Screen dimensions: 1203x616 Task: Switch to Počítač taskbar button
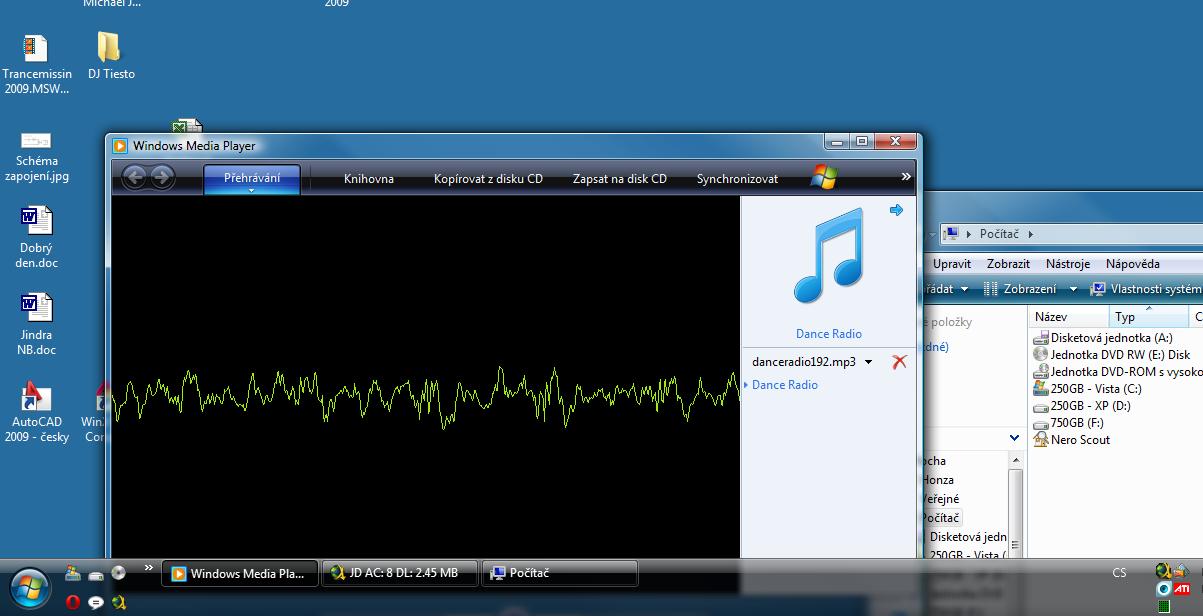click(560, 573)
